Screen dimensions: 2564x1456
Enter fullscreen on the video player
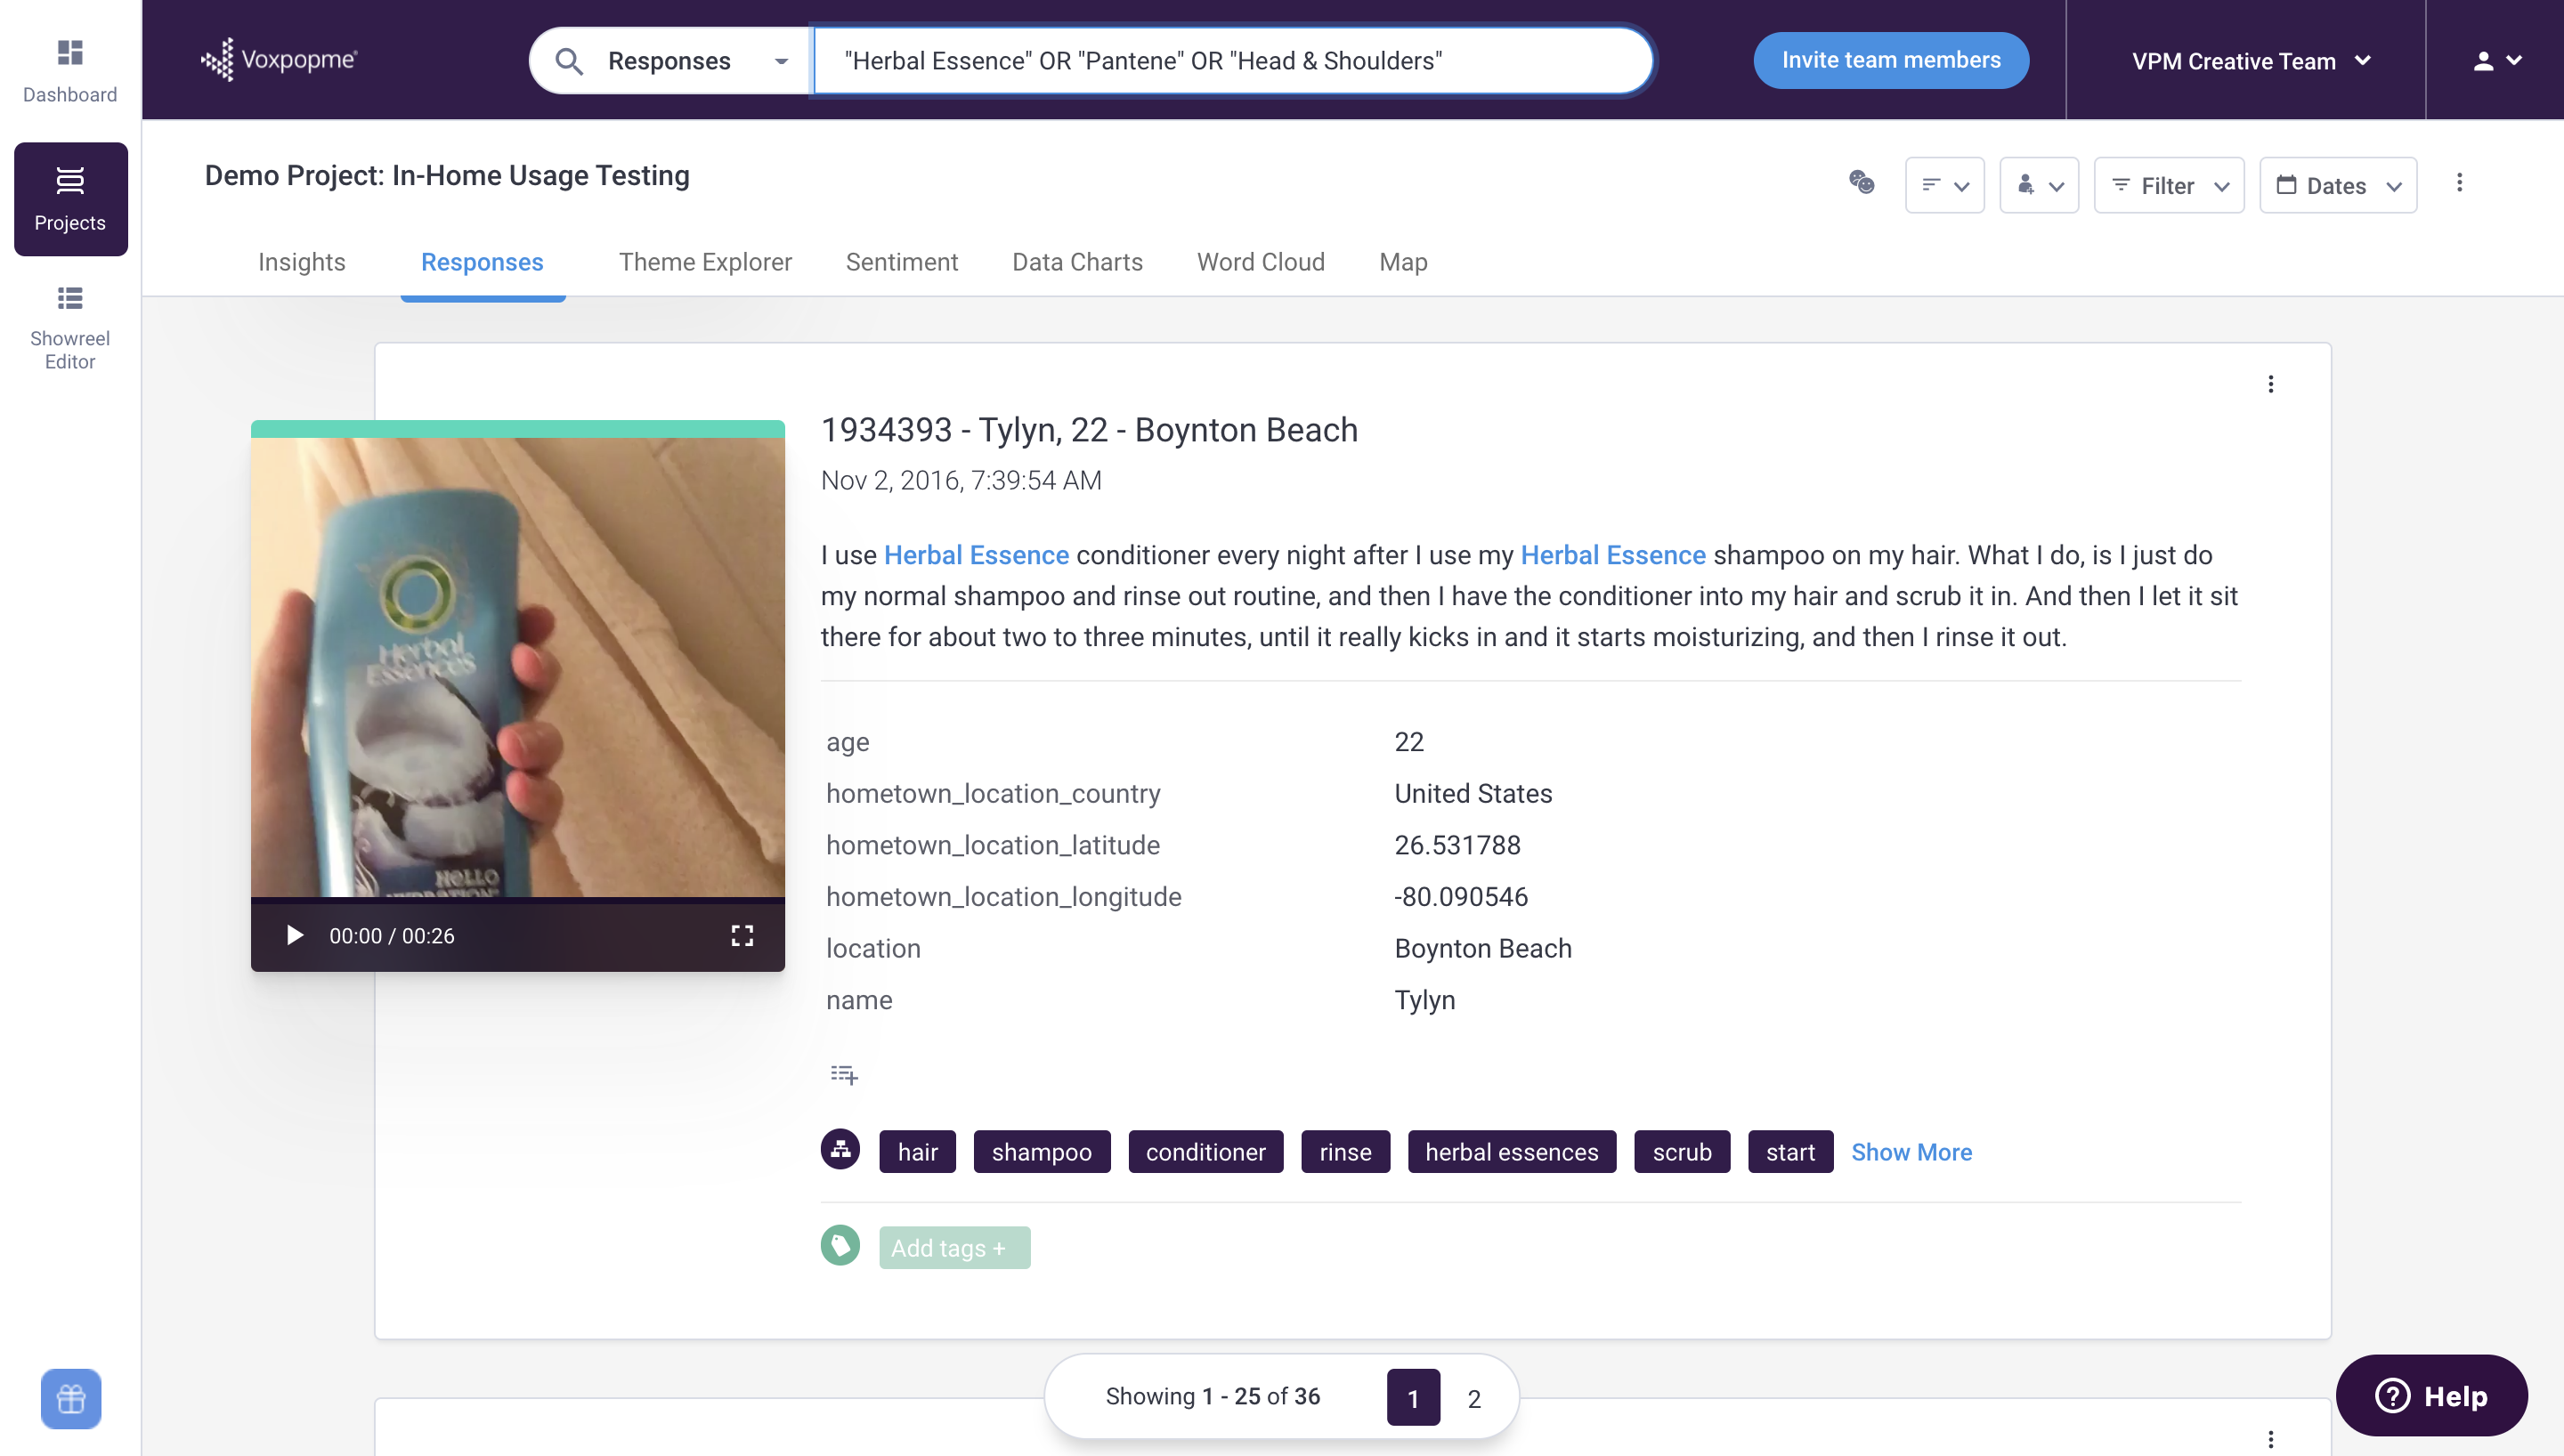741,936
